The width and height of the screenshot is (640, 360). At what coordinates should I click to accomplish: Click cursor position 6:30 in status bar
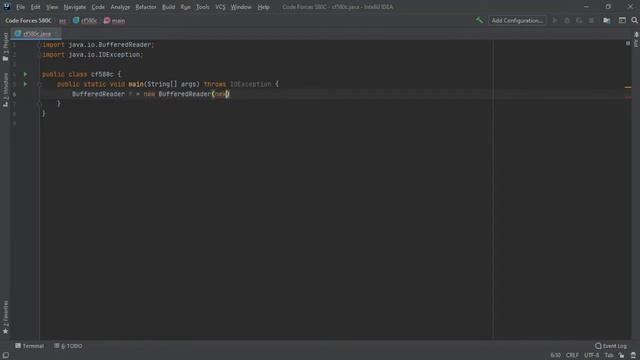[x=555, y=356]
